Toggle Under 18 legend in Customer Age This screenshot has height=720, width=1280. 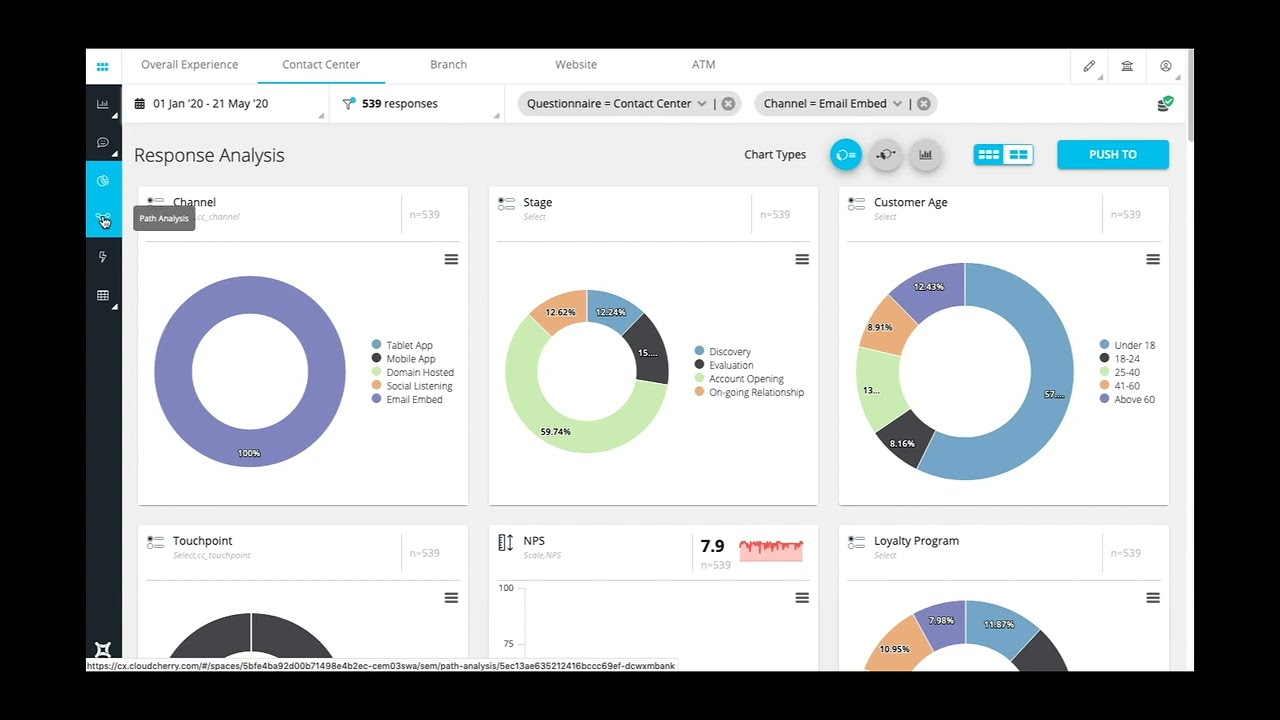pyautogui.click(x=1127, y=345)
